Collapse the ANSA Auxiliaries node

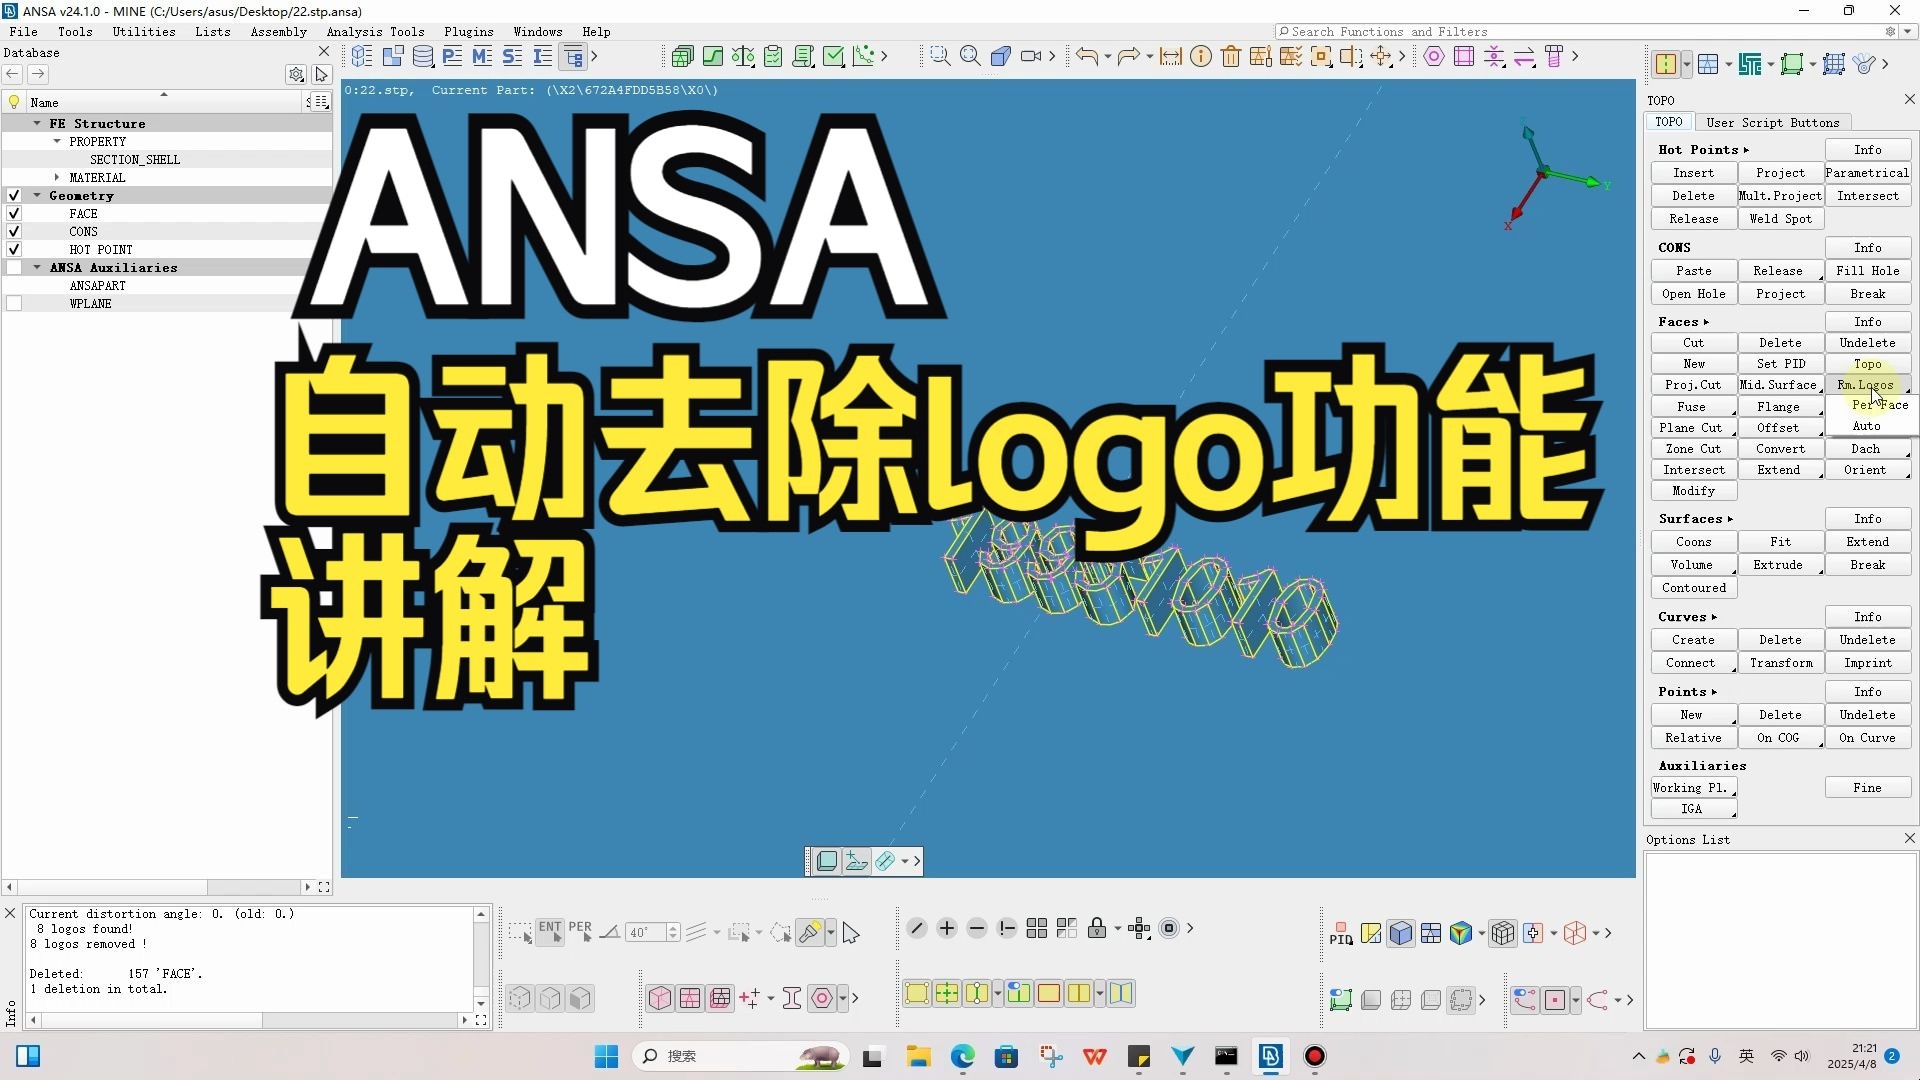[37, 268]
